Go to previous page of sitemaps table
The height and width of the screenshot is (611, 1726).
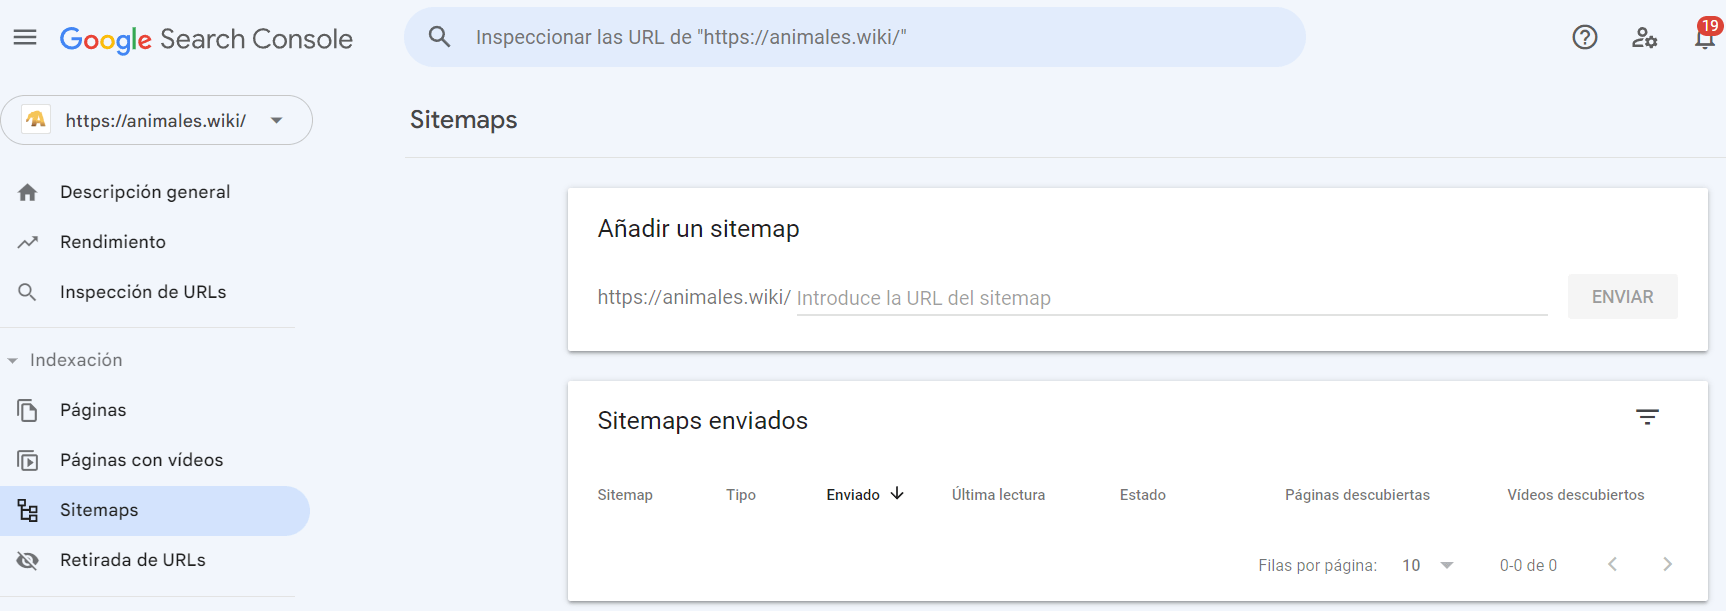1612,564
